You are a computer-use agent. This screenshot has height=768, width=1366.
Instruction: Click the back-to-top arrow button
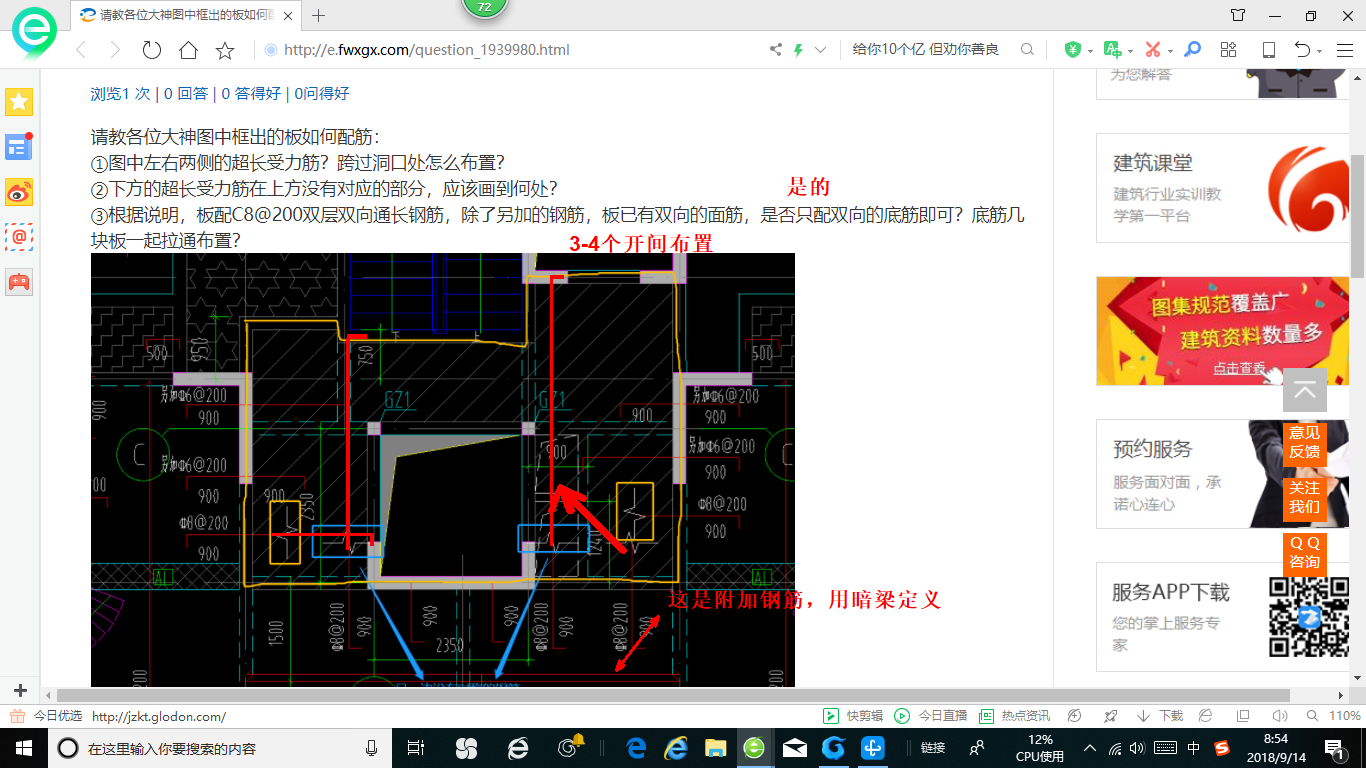[x=1305, y=390]
